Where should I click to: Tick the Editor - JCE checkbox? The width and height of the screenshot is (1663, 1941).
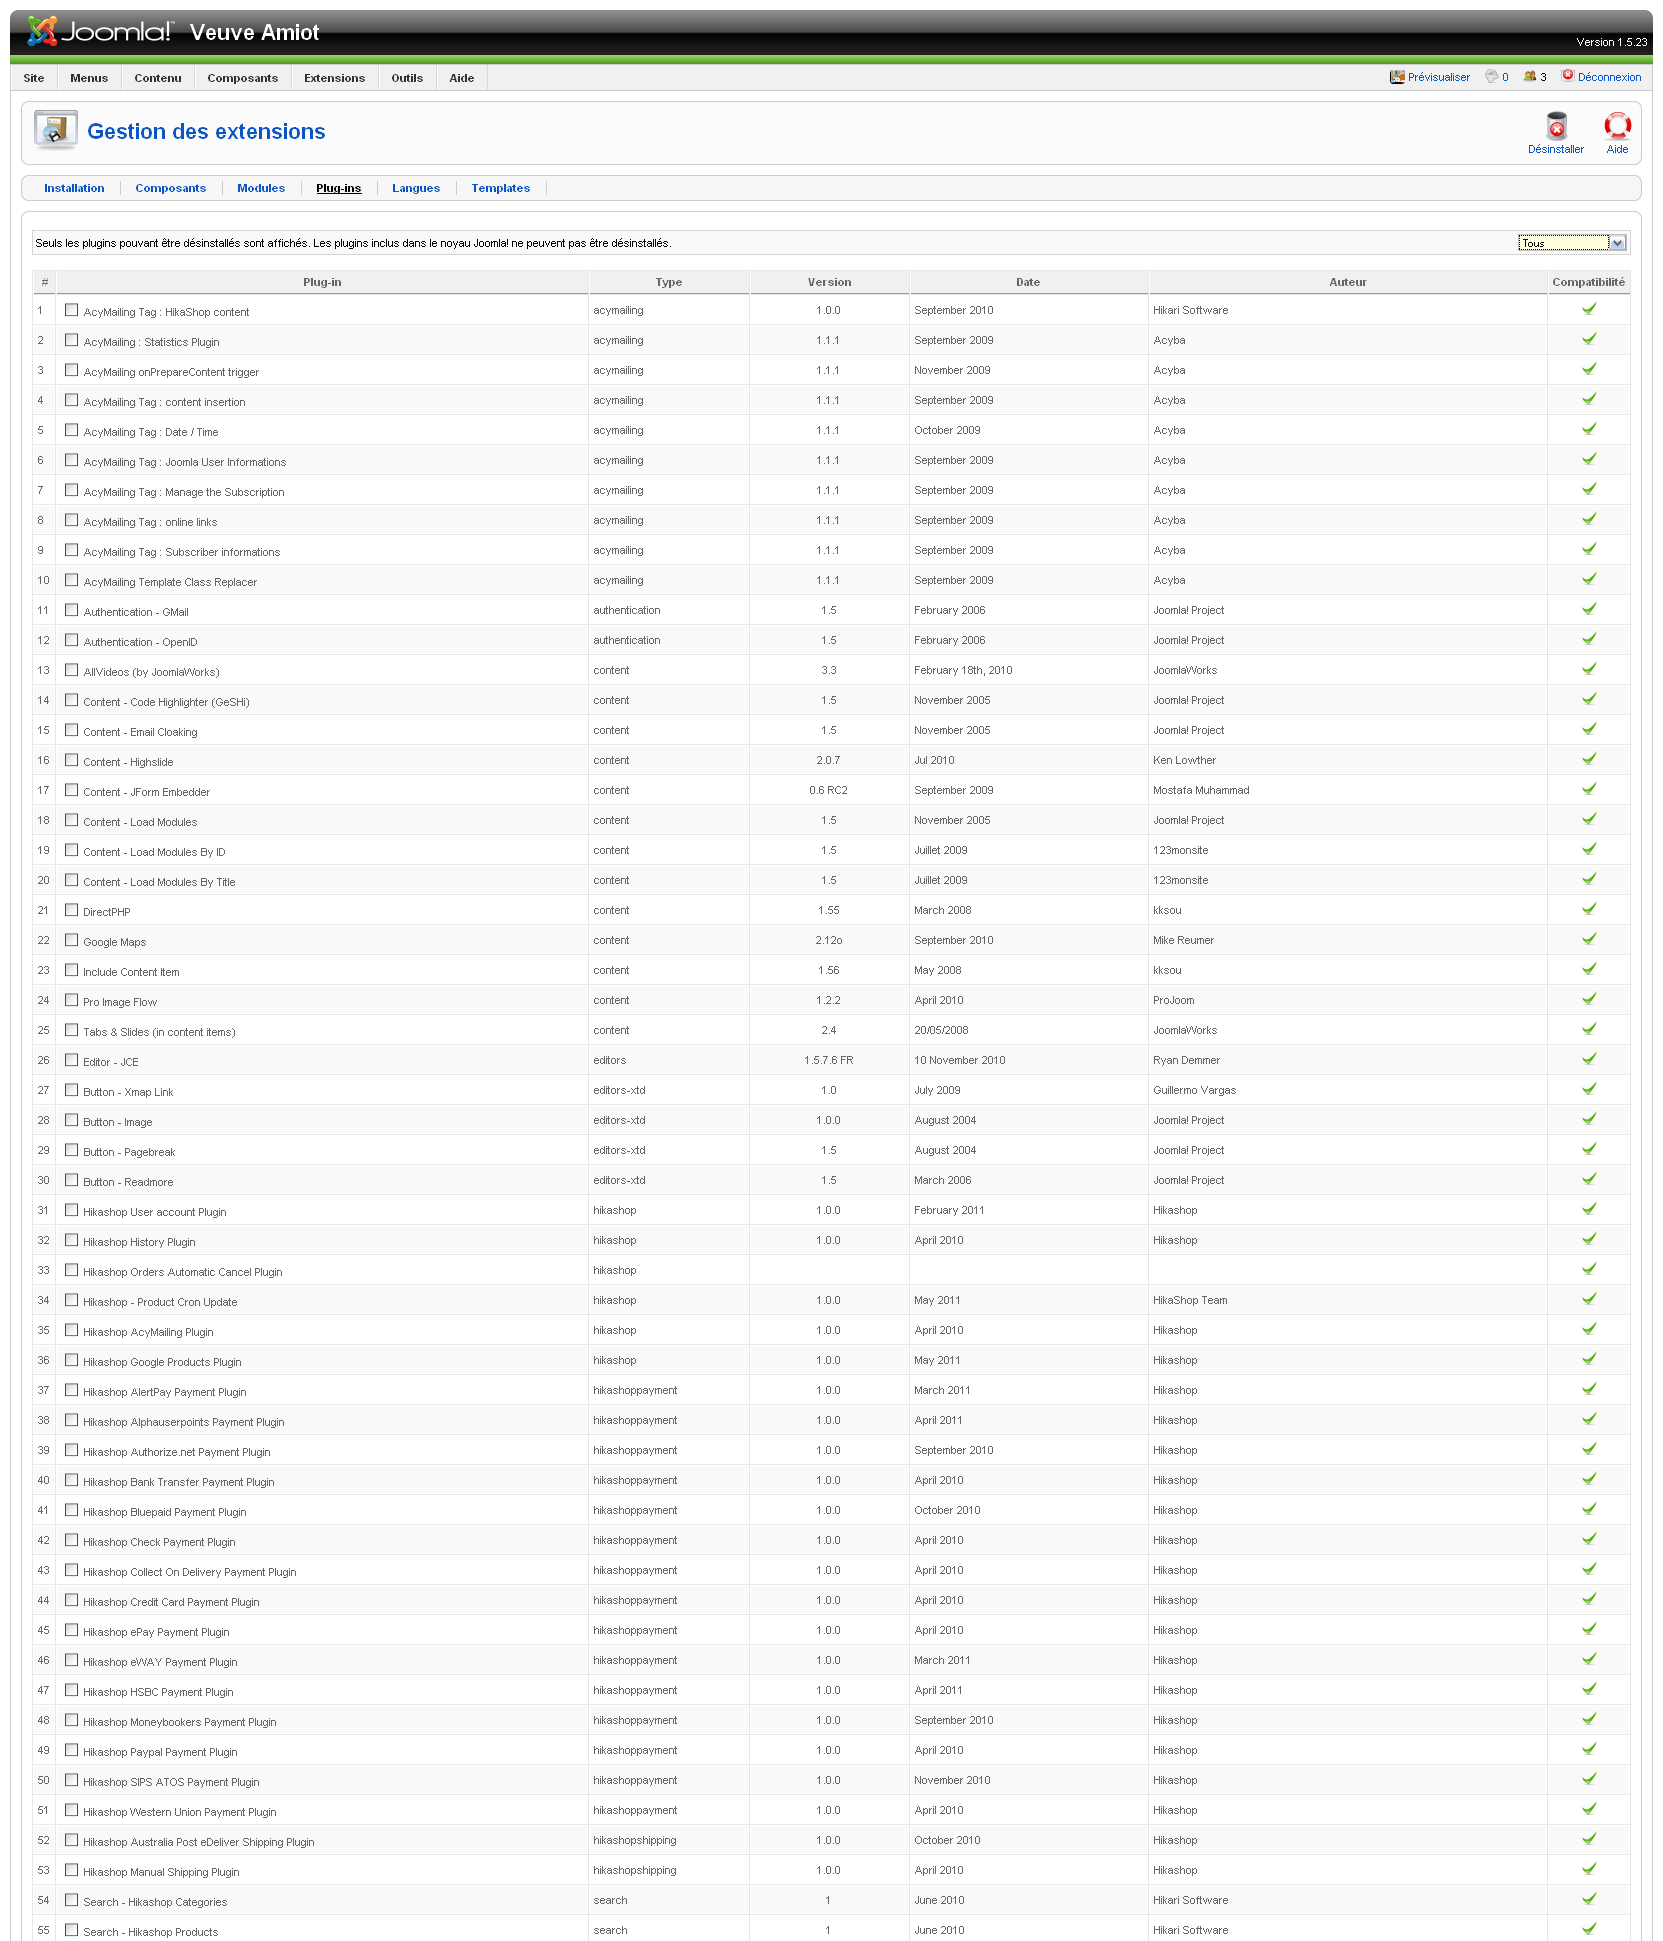tap(71, 1060)
